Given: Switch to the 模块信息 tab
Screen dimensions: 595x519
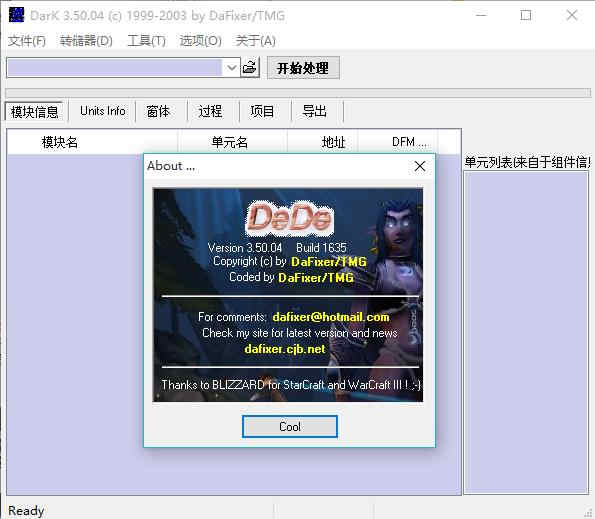Looking at the screenshot, I should click(35, 112).
